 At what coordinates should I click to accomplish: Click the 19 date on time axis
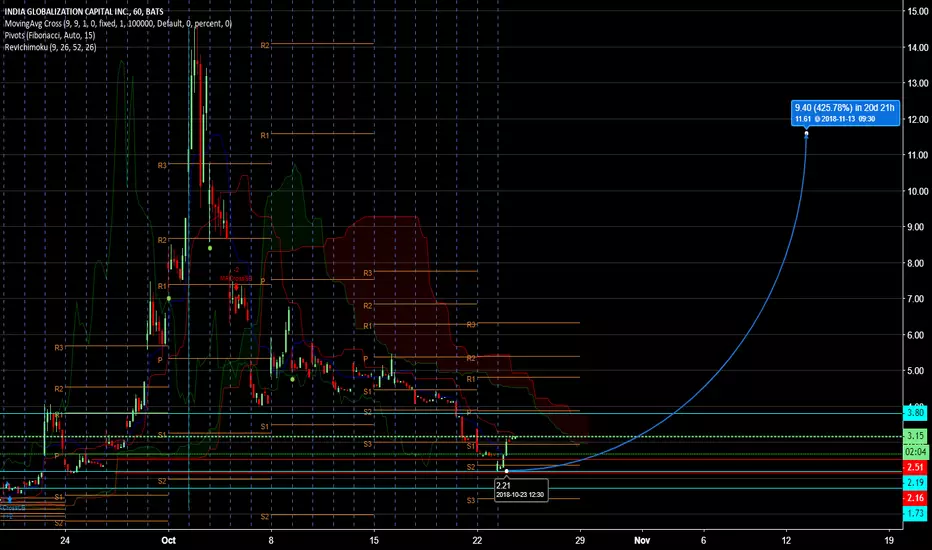(889, 540)
